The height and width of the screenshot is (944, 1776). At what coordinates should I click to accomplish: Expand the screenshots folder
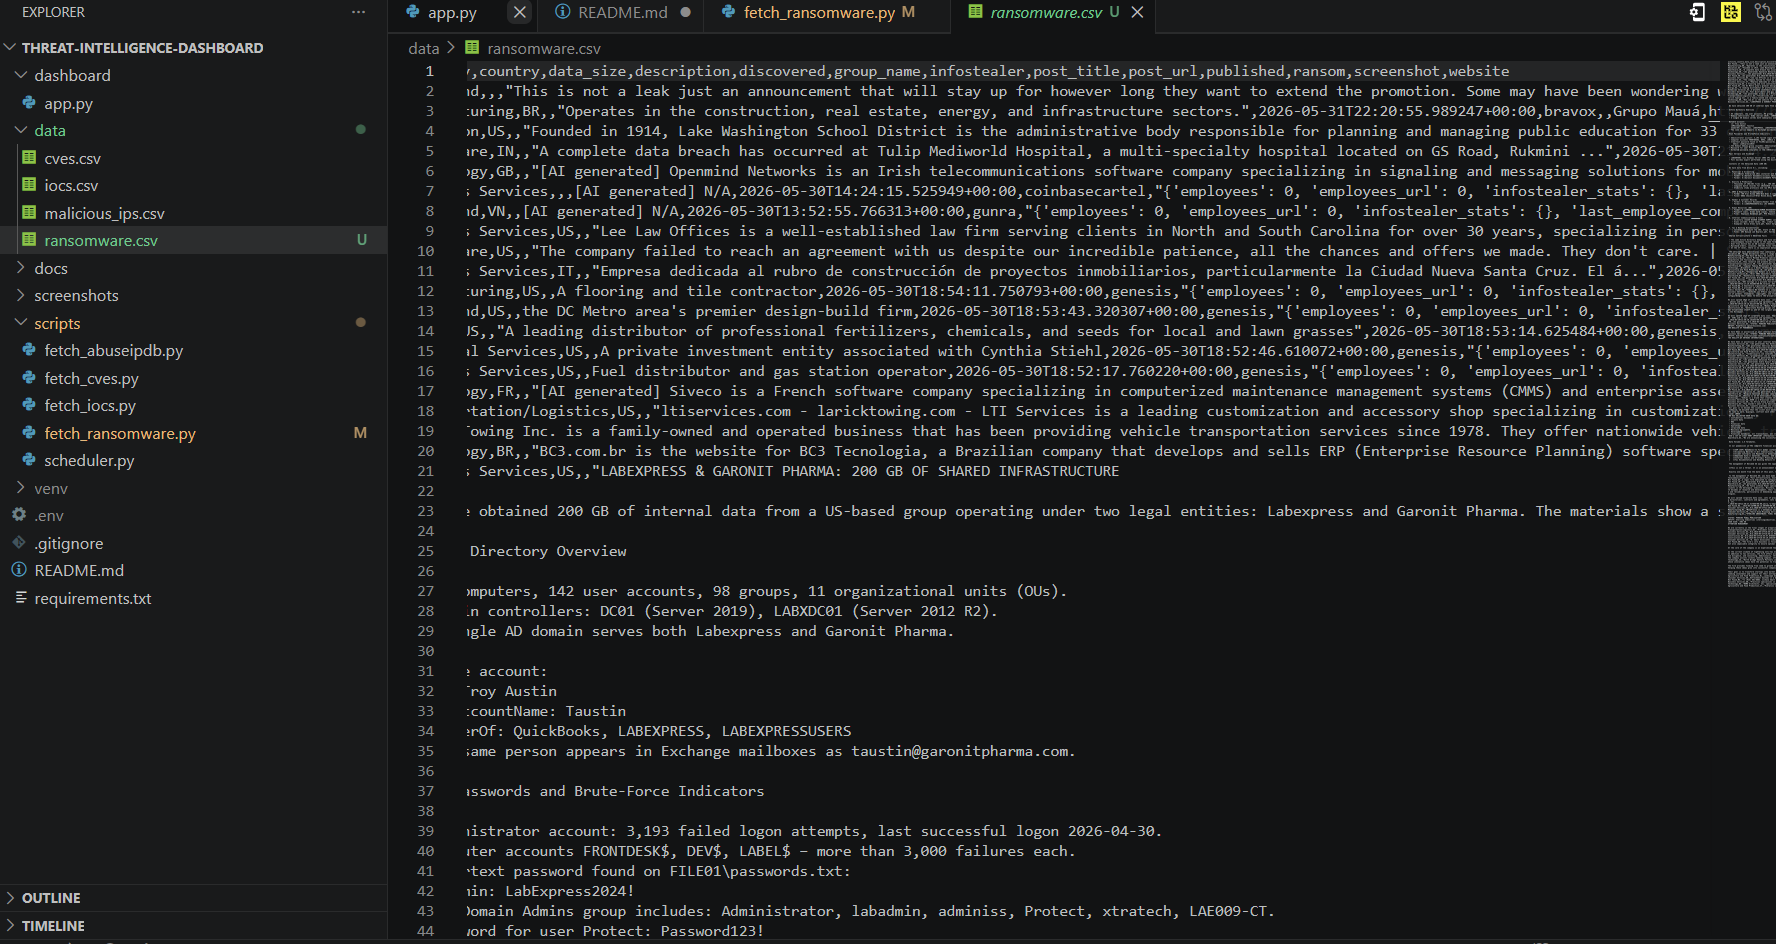[21, 295]
